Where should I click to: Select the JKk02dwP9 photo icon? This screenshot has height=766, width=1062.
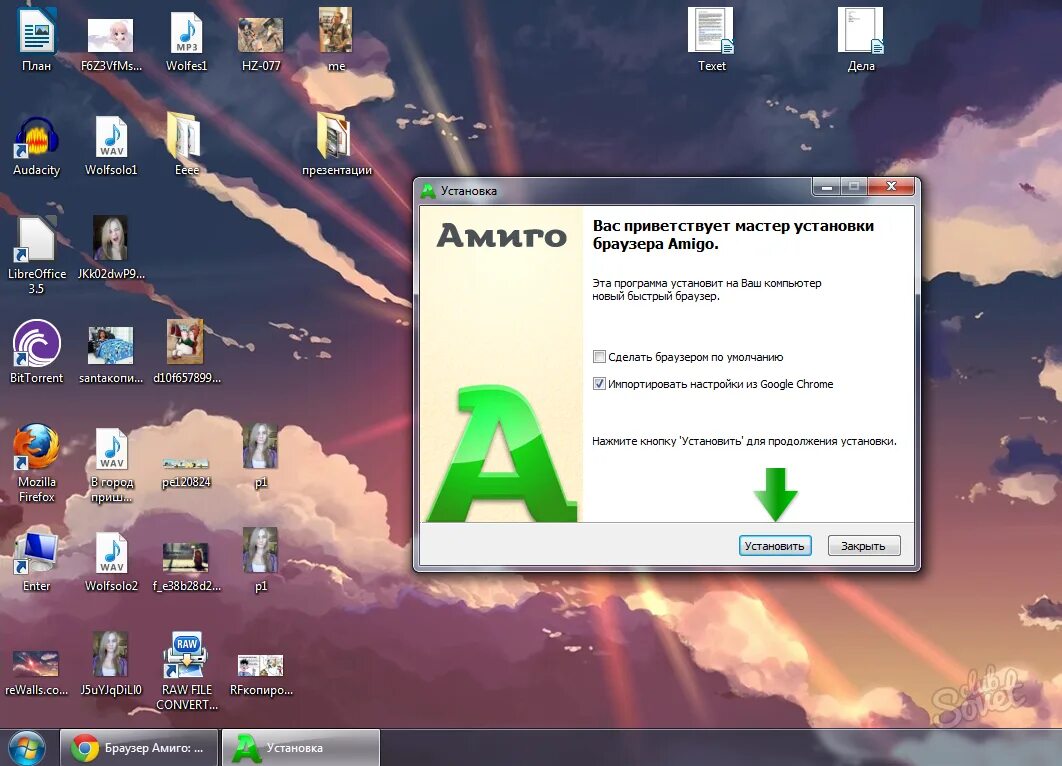(110, 238)
